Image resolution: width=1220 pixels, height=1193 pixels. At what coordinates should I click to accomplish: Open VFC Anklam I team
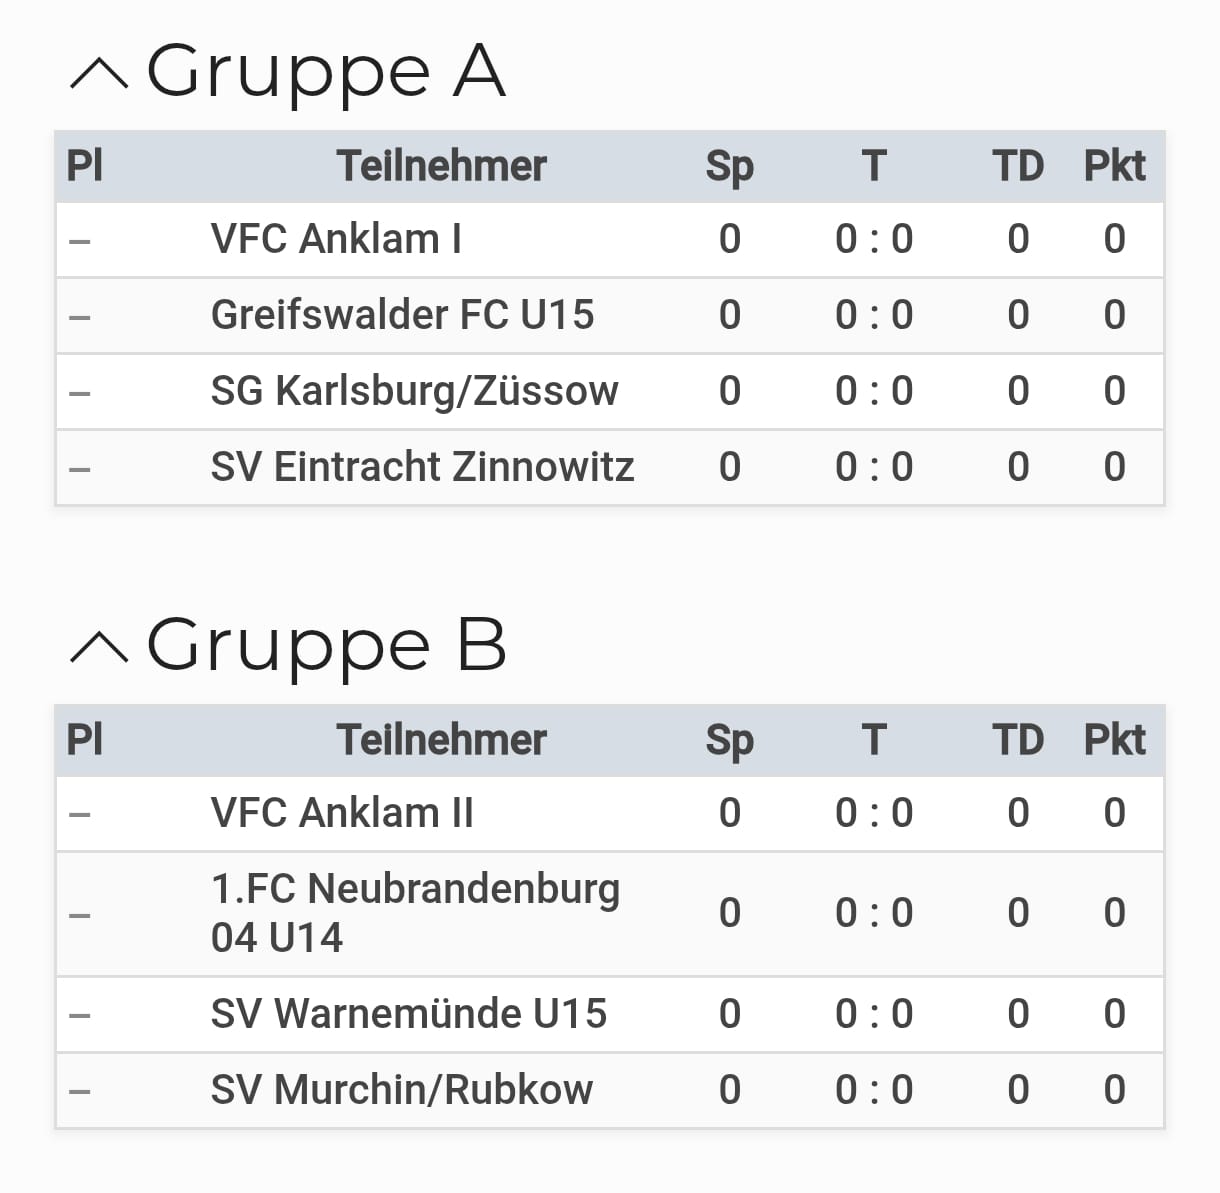click(336, 240)
